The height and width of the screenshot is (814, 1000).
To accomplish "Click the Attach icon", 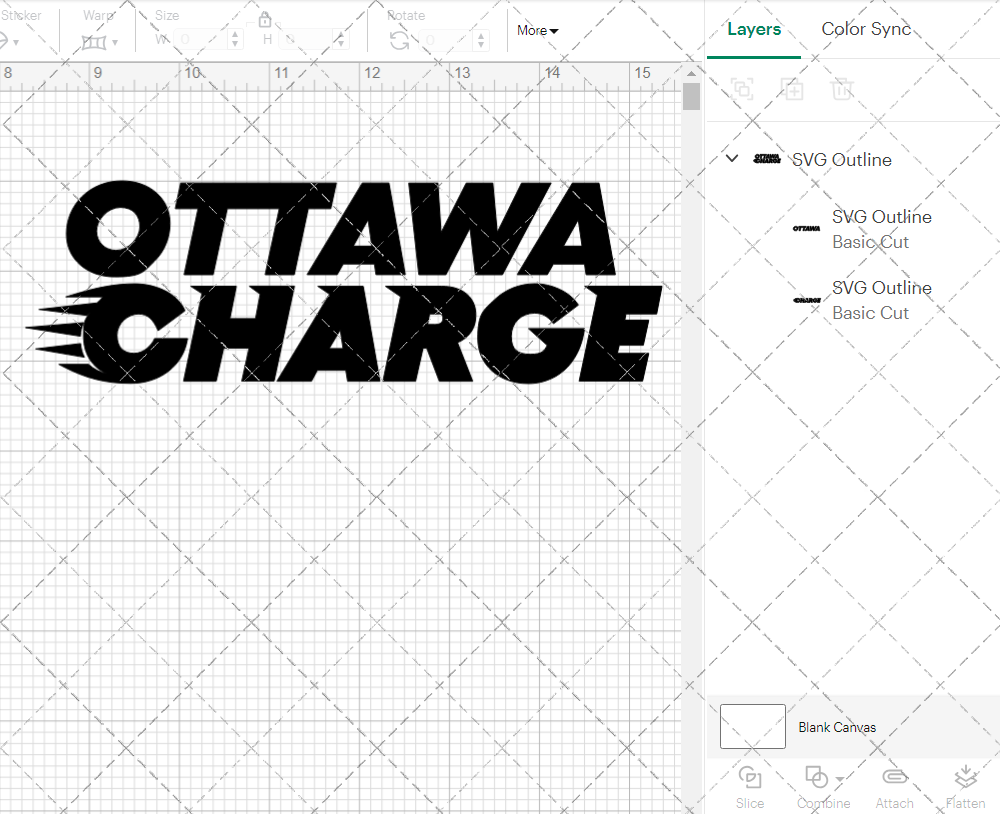I will click(x=894, y=785).
